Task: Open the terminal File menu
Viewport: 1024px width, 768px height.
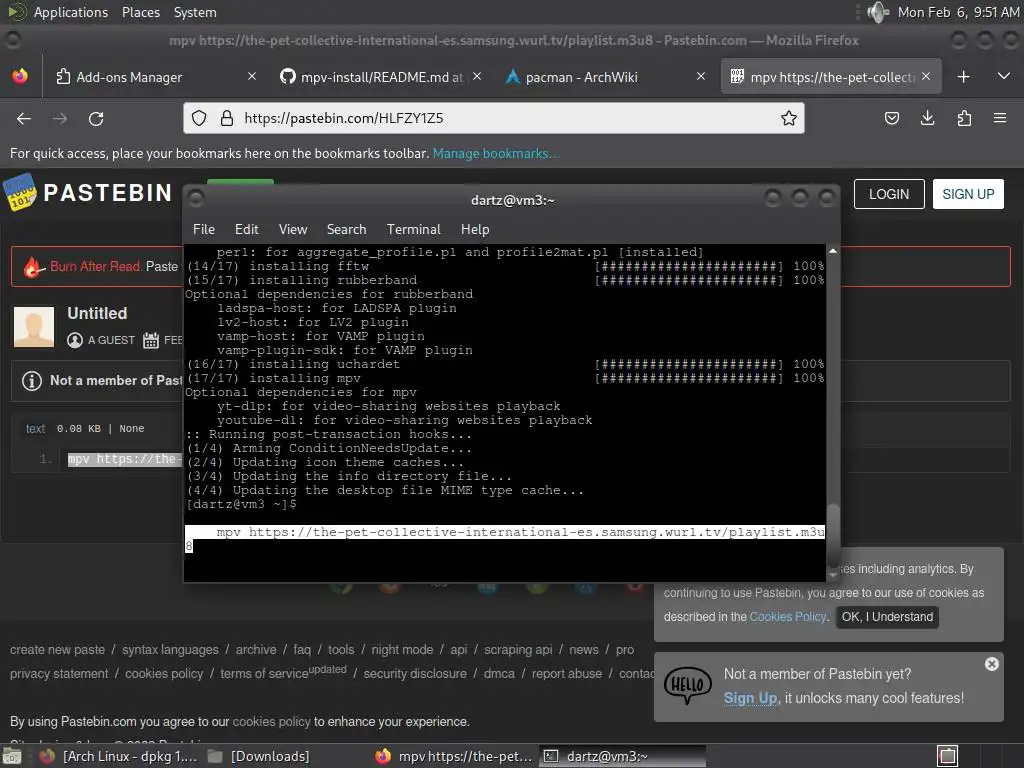Action: [x=204, y=229]
